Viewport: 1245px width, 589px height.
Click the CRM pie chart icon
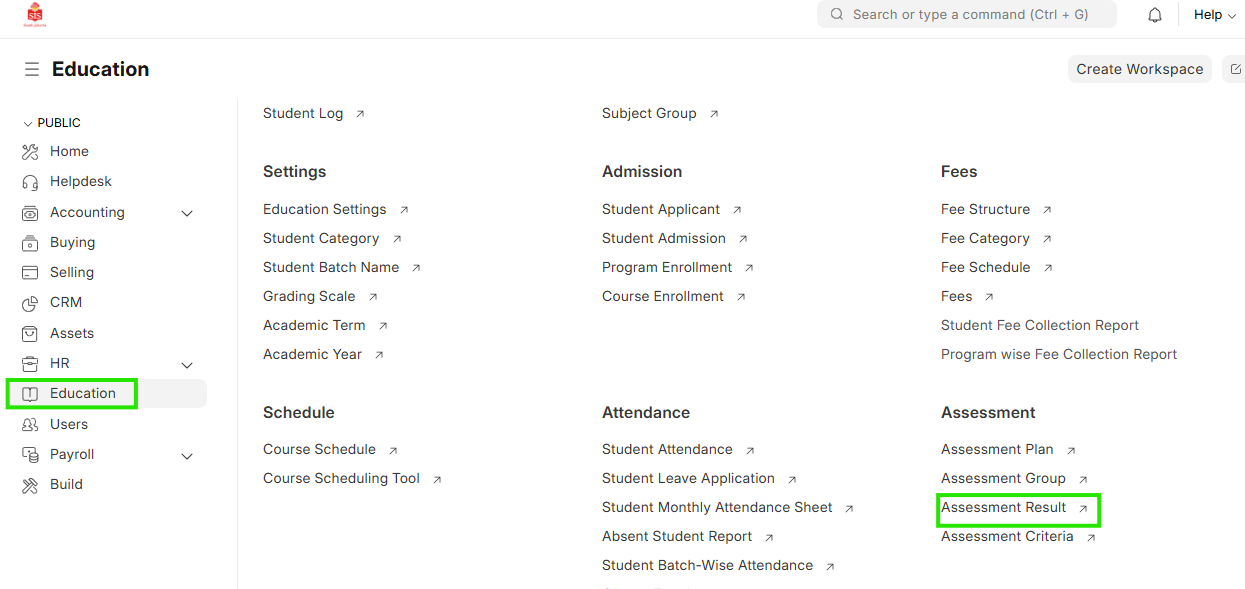point(30,303)
